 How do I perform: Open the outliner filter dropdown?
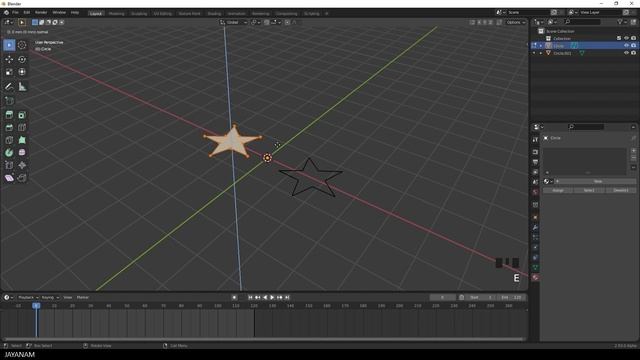point(622,22)
